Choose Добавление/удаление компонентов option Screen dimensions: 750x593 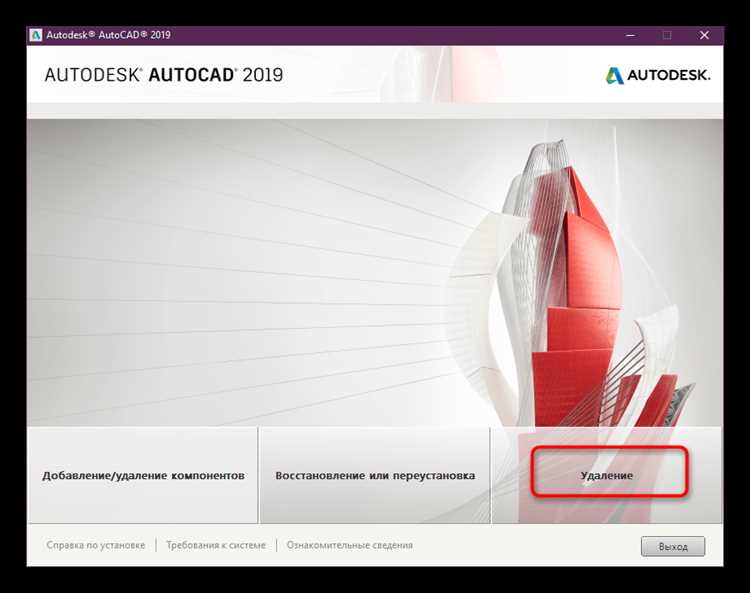(143, 475)
